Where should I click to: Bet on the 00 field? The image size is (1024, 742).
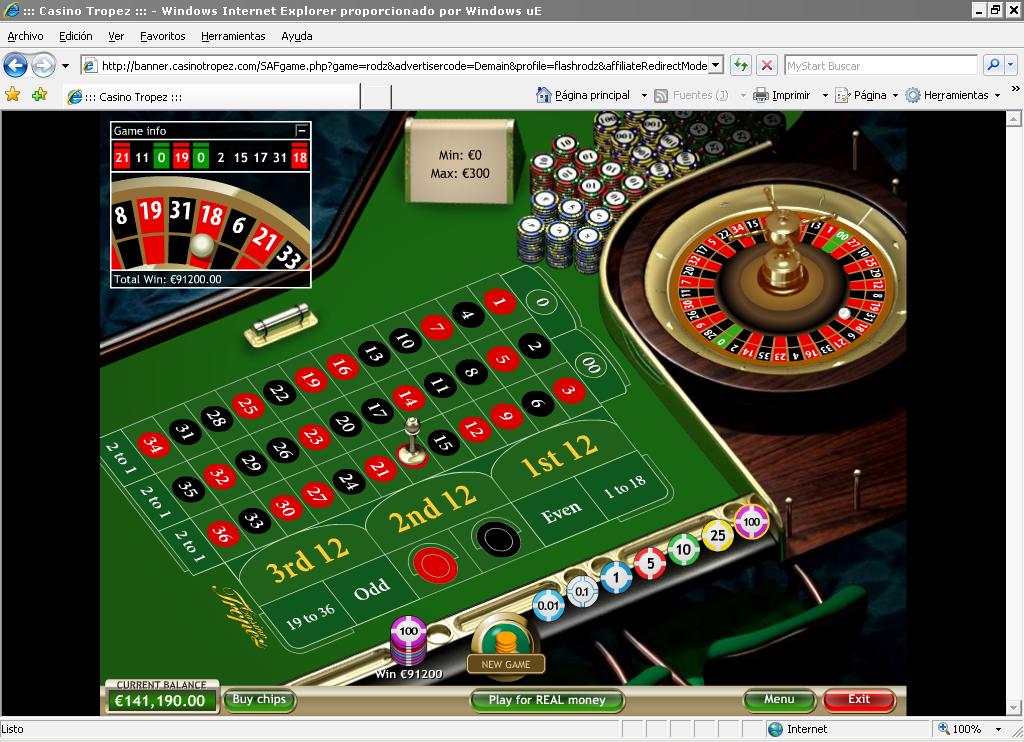[591, 365]
